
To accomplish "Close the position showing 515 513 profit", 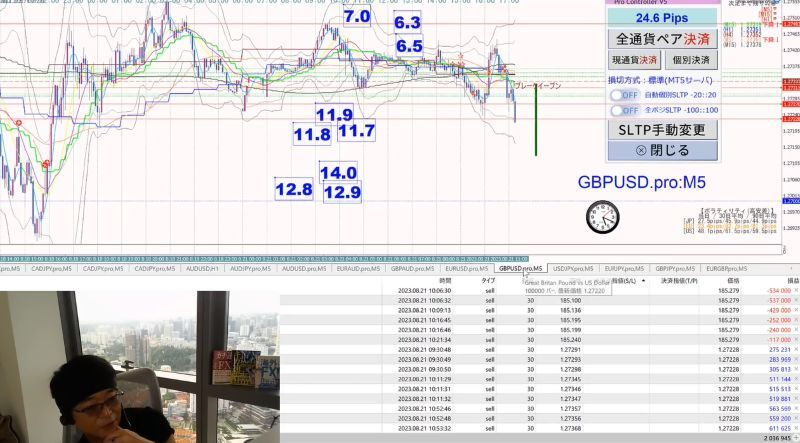I will point(796,389).
